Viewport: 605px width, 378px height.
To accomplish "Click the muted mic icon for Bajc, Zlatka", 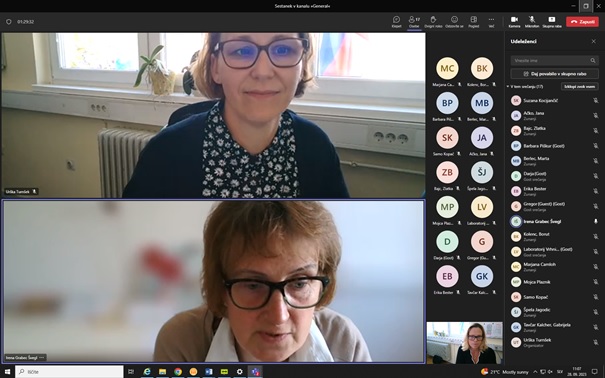I will pos(595,131).
